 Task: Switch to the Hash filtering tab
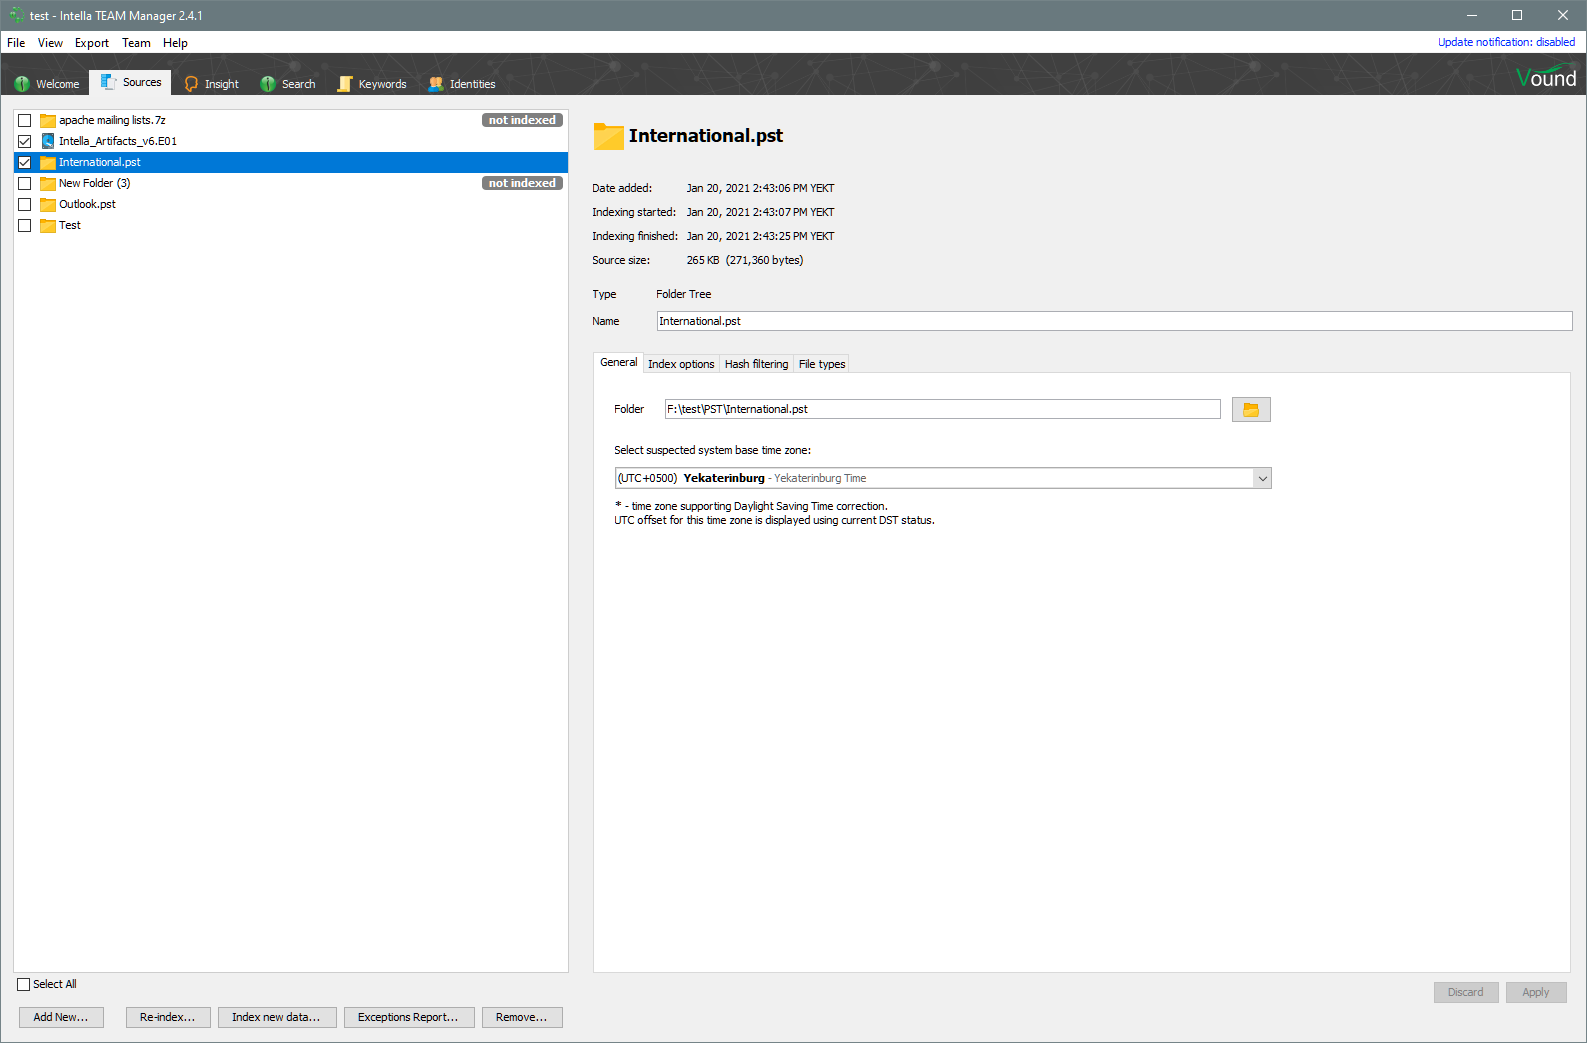click(x=756, y=364)
